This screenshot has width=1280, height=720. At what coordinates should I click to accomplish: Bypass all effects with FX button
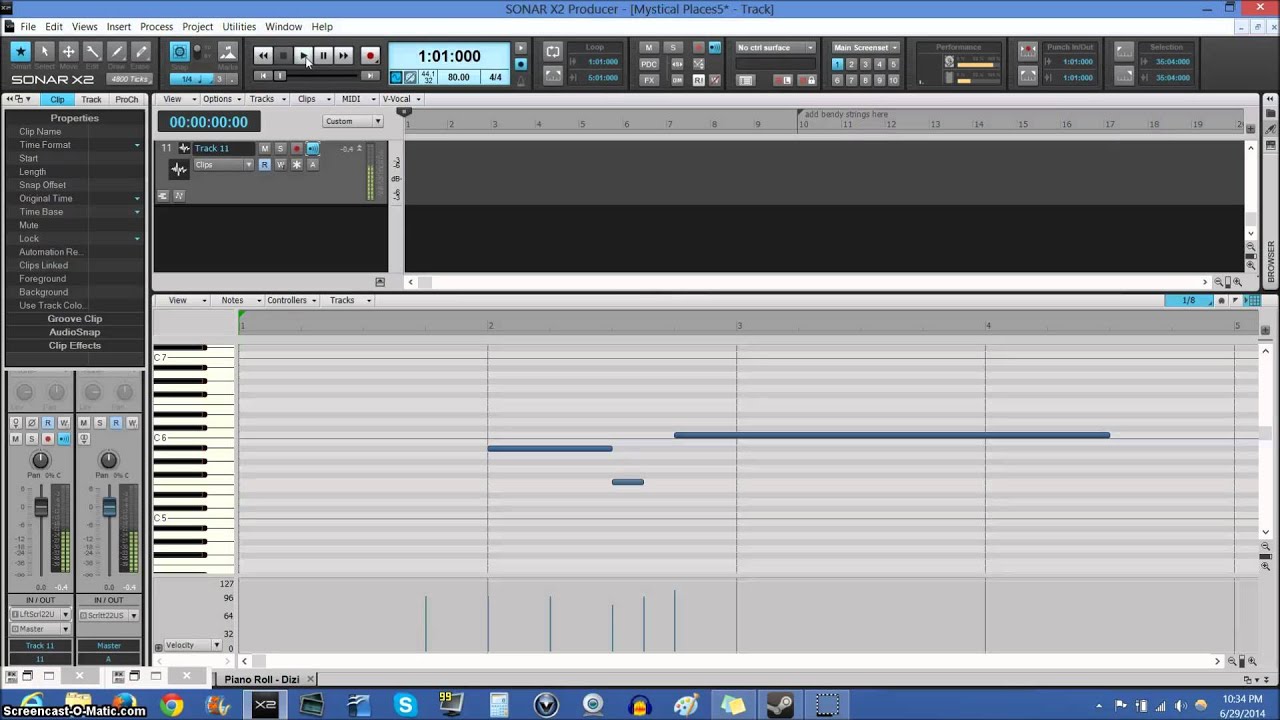coord(649,80)
